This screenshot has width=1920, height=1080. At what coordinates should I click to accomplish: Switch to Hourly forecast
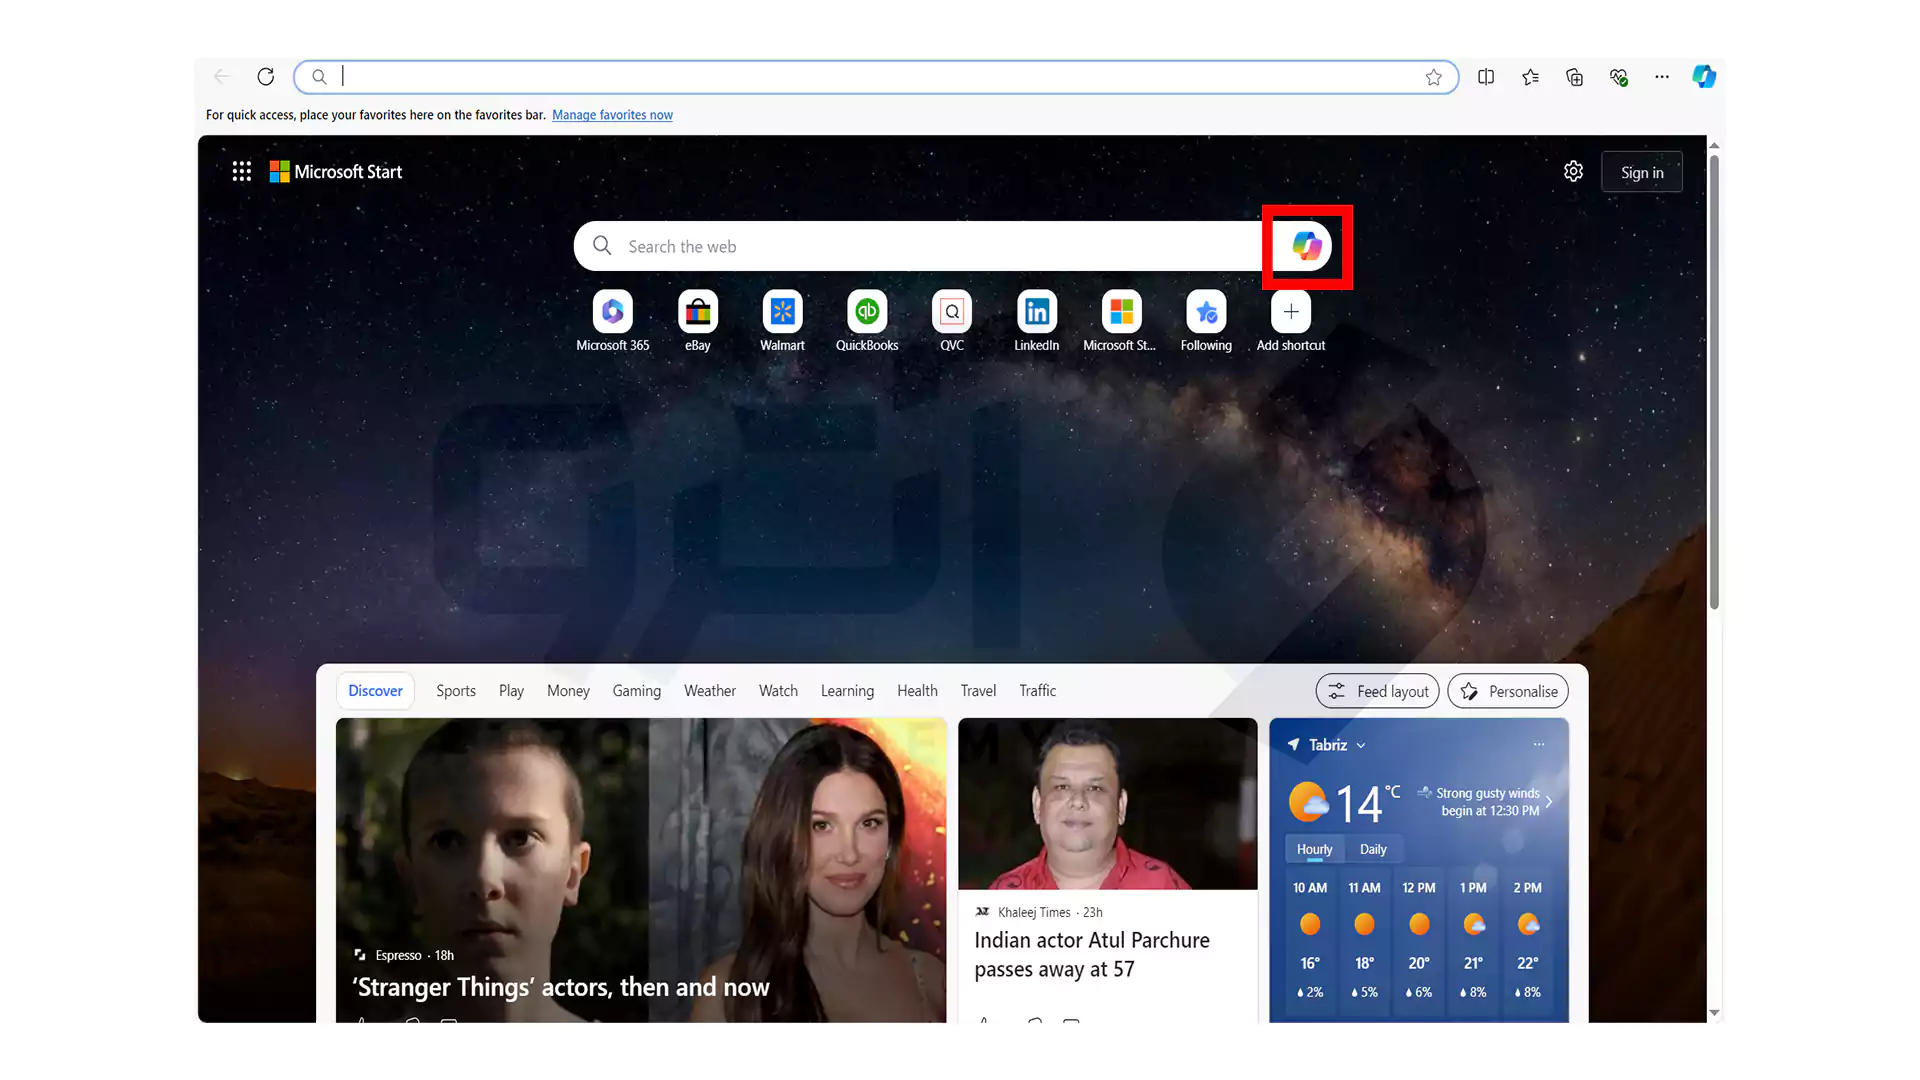(x=1314, y=849)
